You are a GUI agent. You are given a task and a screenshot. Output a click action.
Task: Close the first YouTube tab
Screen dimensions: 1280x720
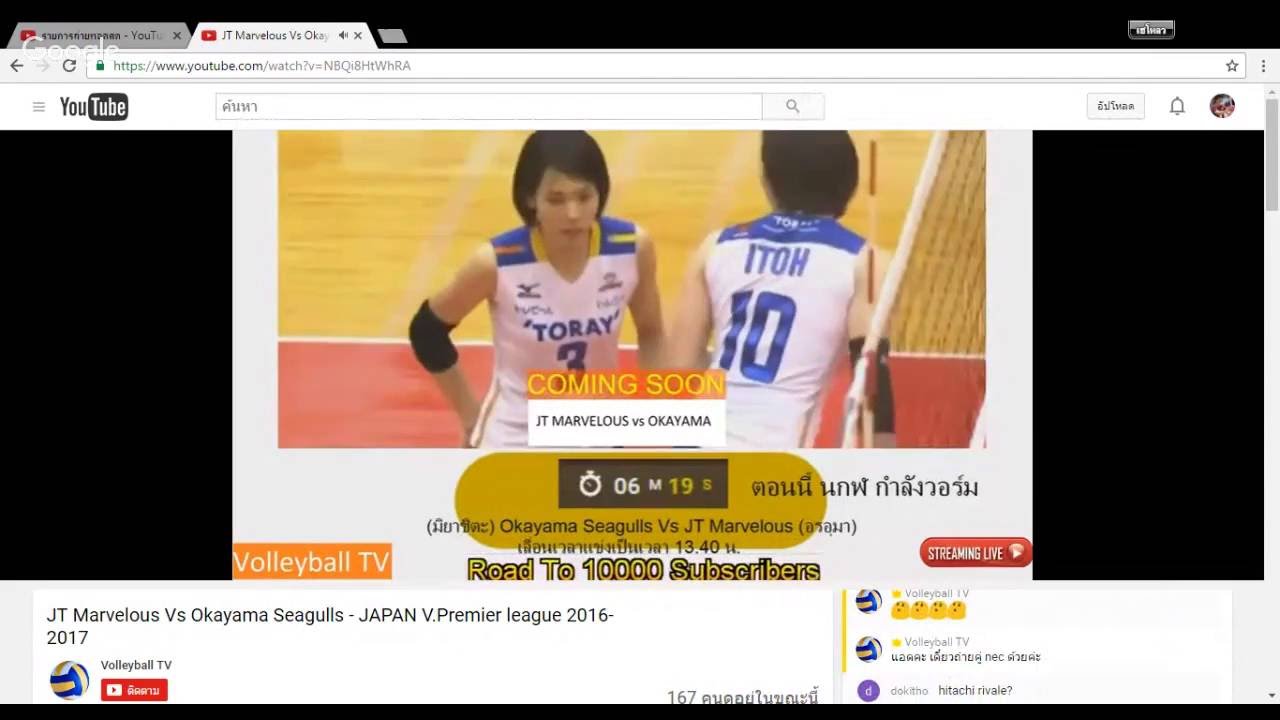177,35
